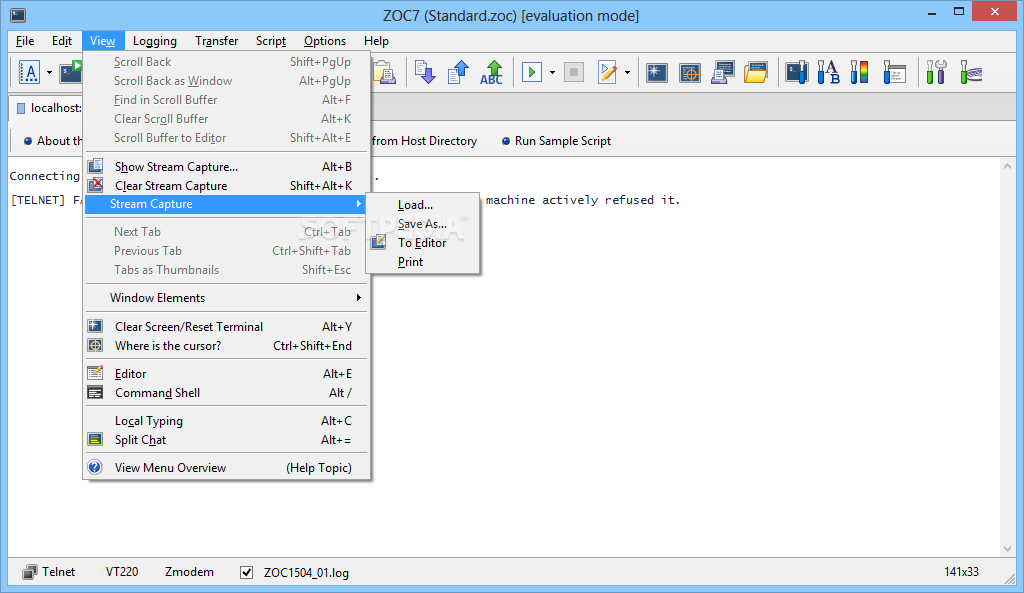The width and height of the screenshot is (1024, 593).
Task: Open View Menu Overview help topic
Action: [226, 468]
